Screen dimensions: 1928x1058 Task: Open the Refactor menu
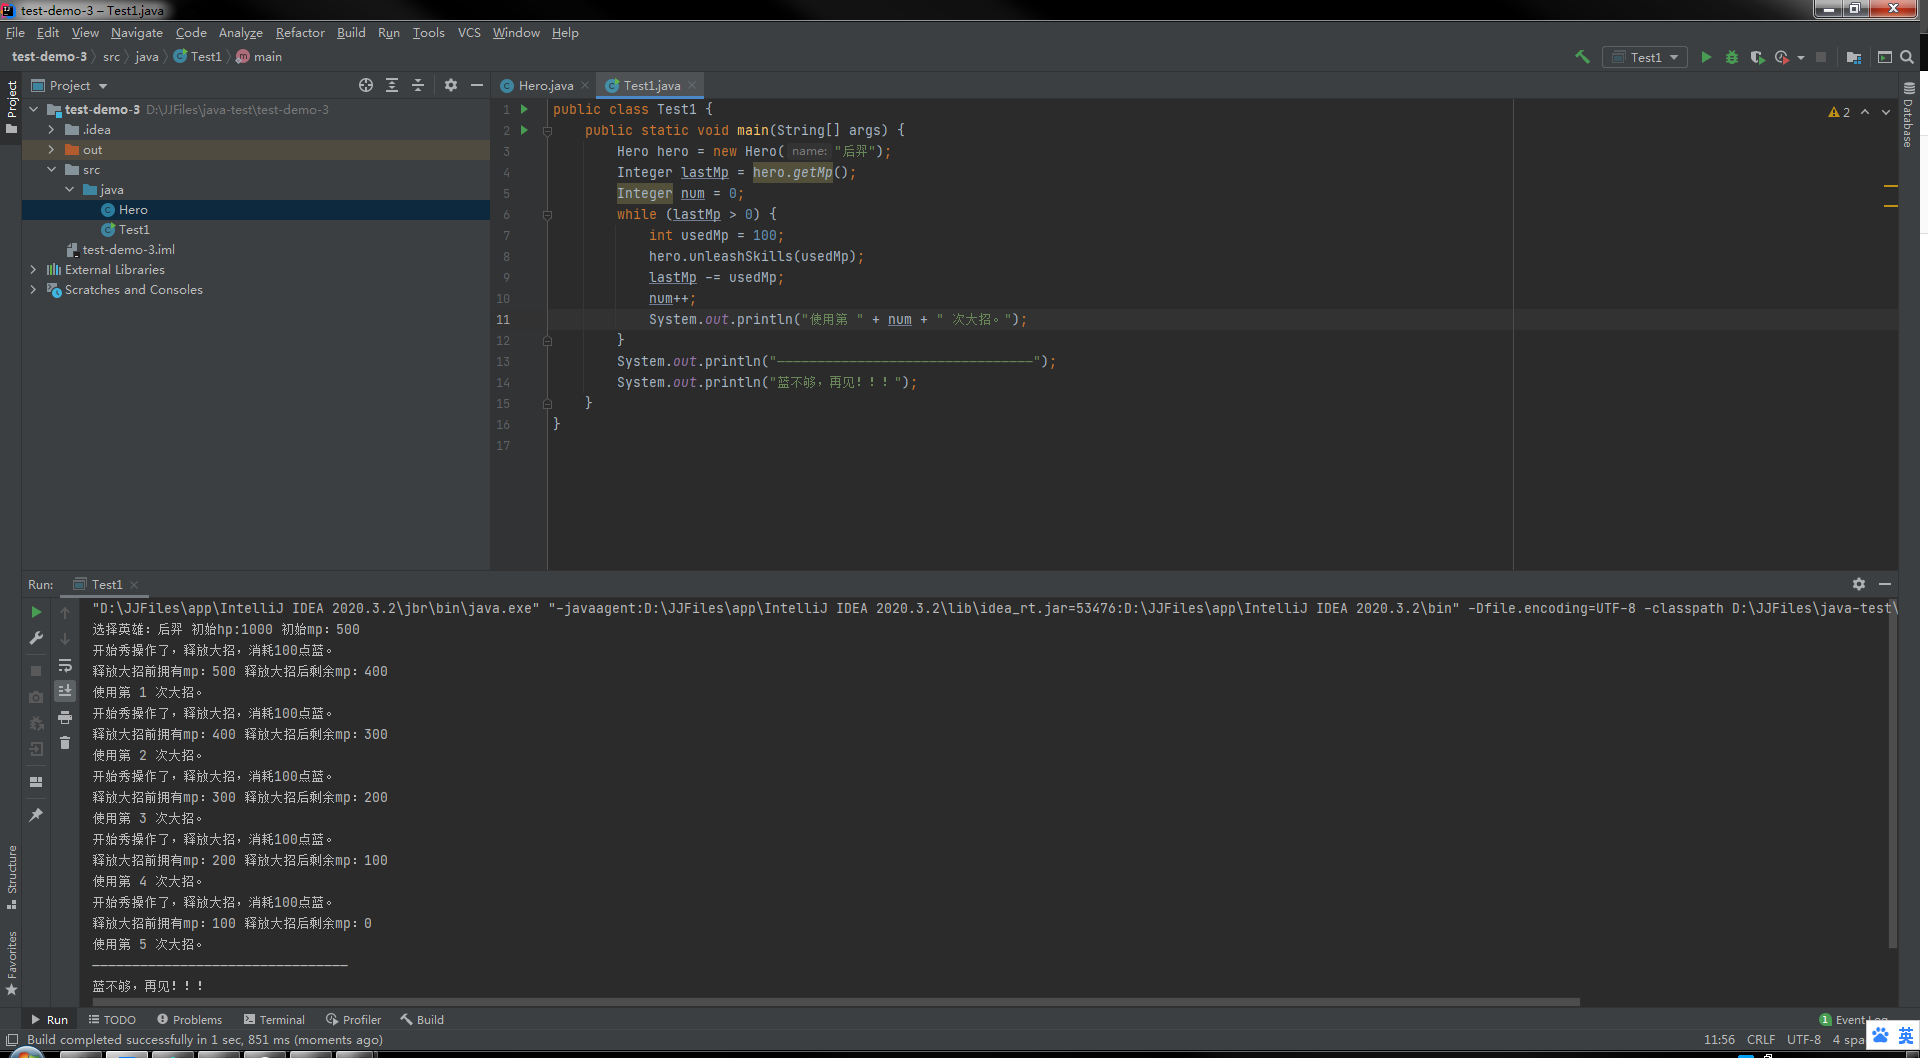click(300, 33)
